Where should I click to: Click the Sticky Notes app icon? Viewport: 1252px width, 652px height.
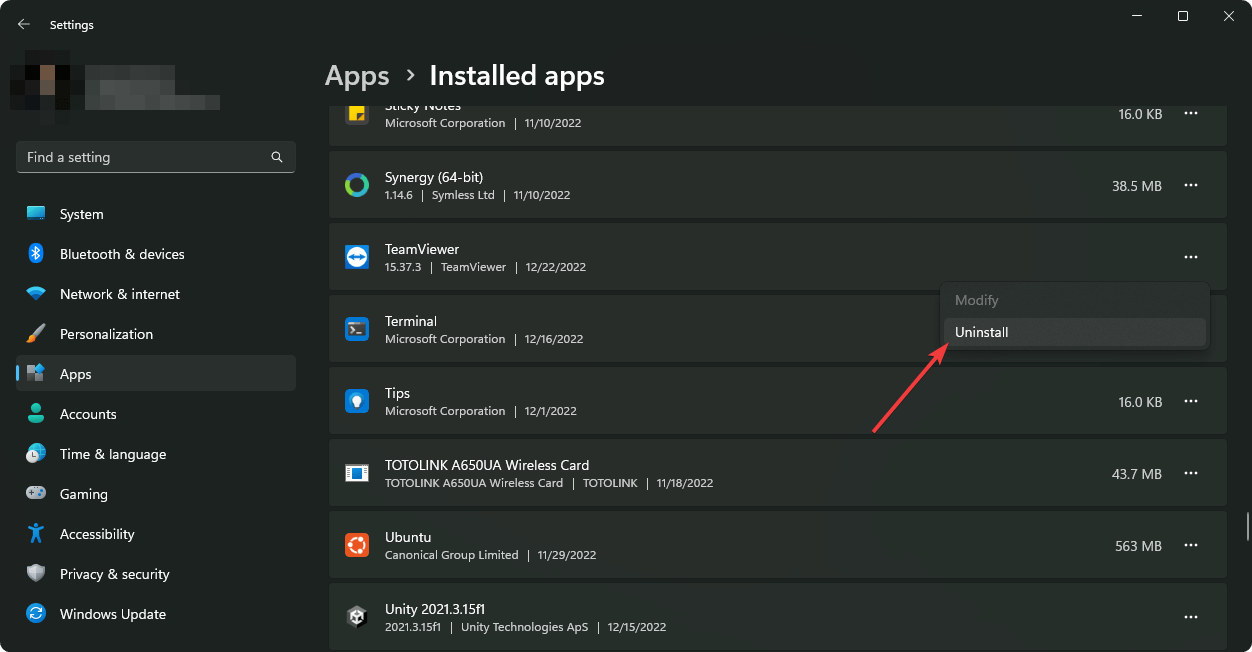(357, 113)
